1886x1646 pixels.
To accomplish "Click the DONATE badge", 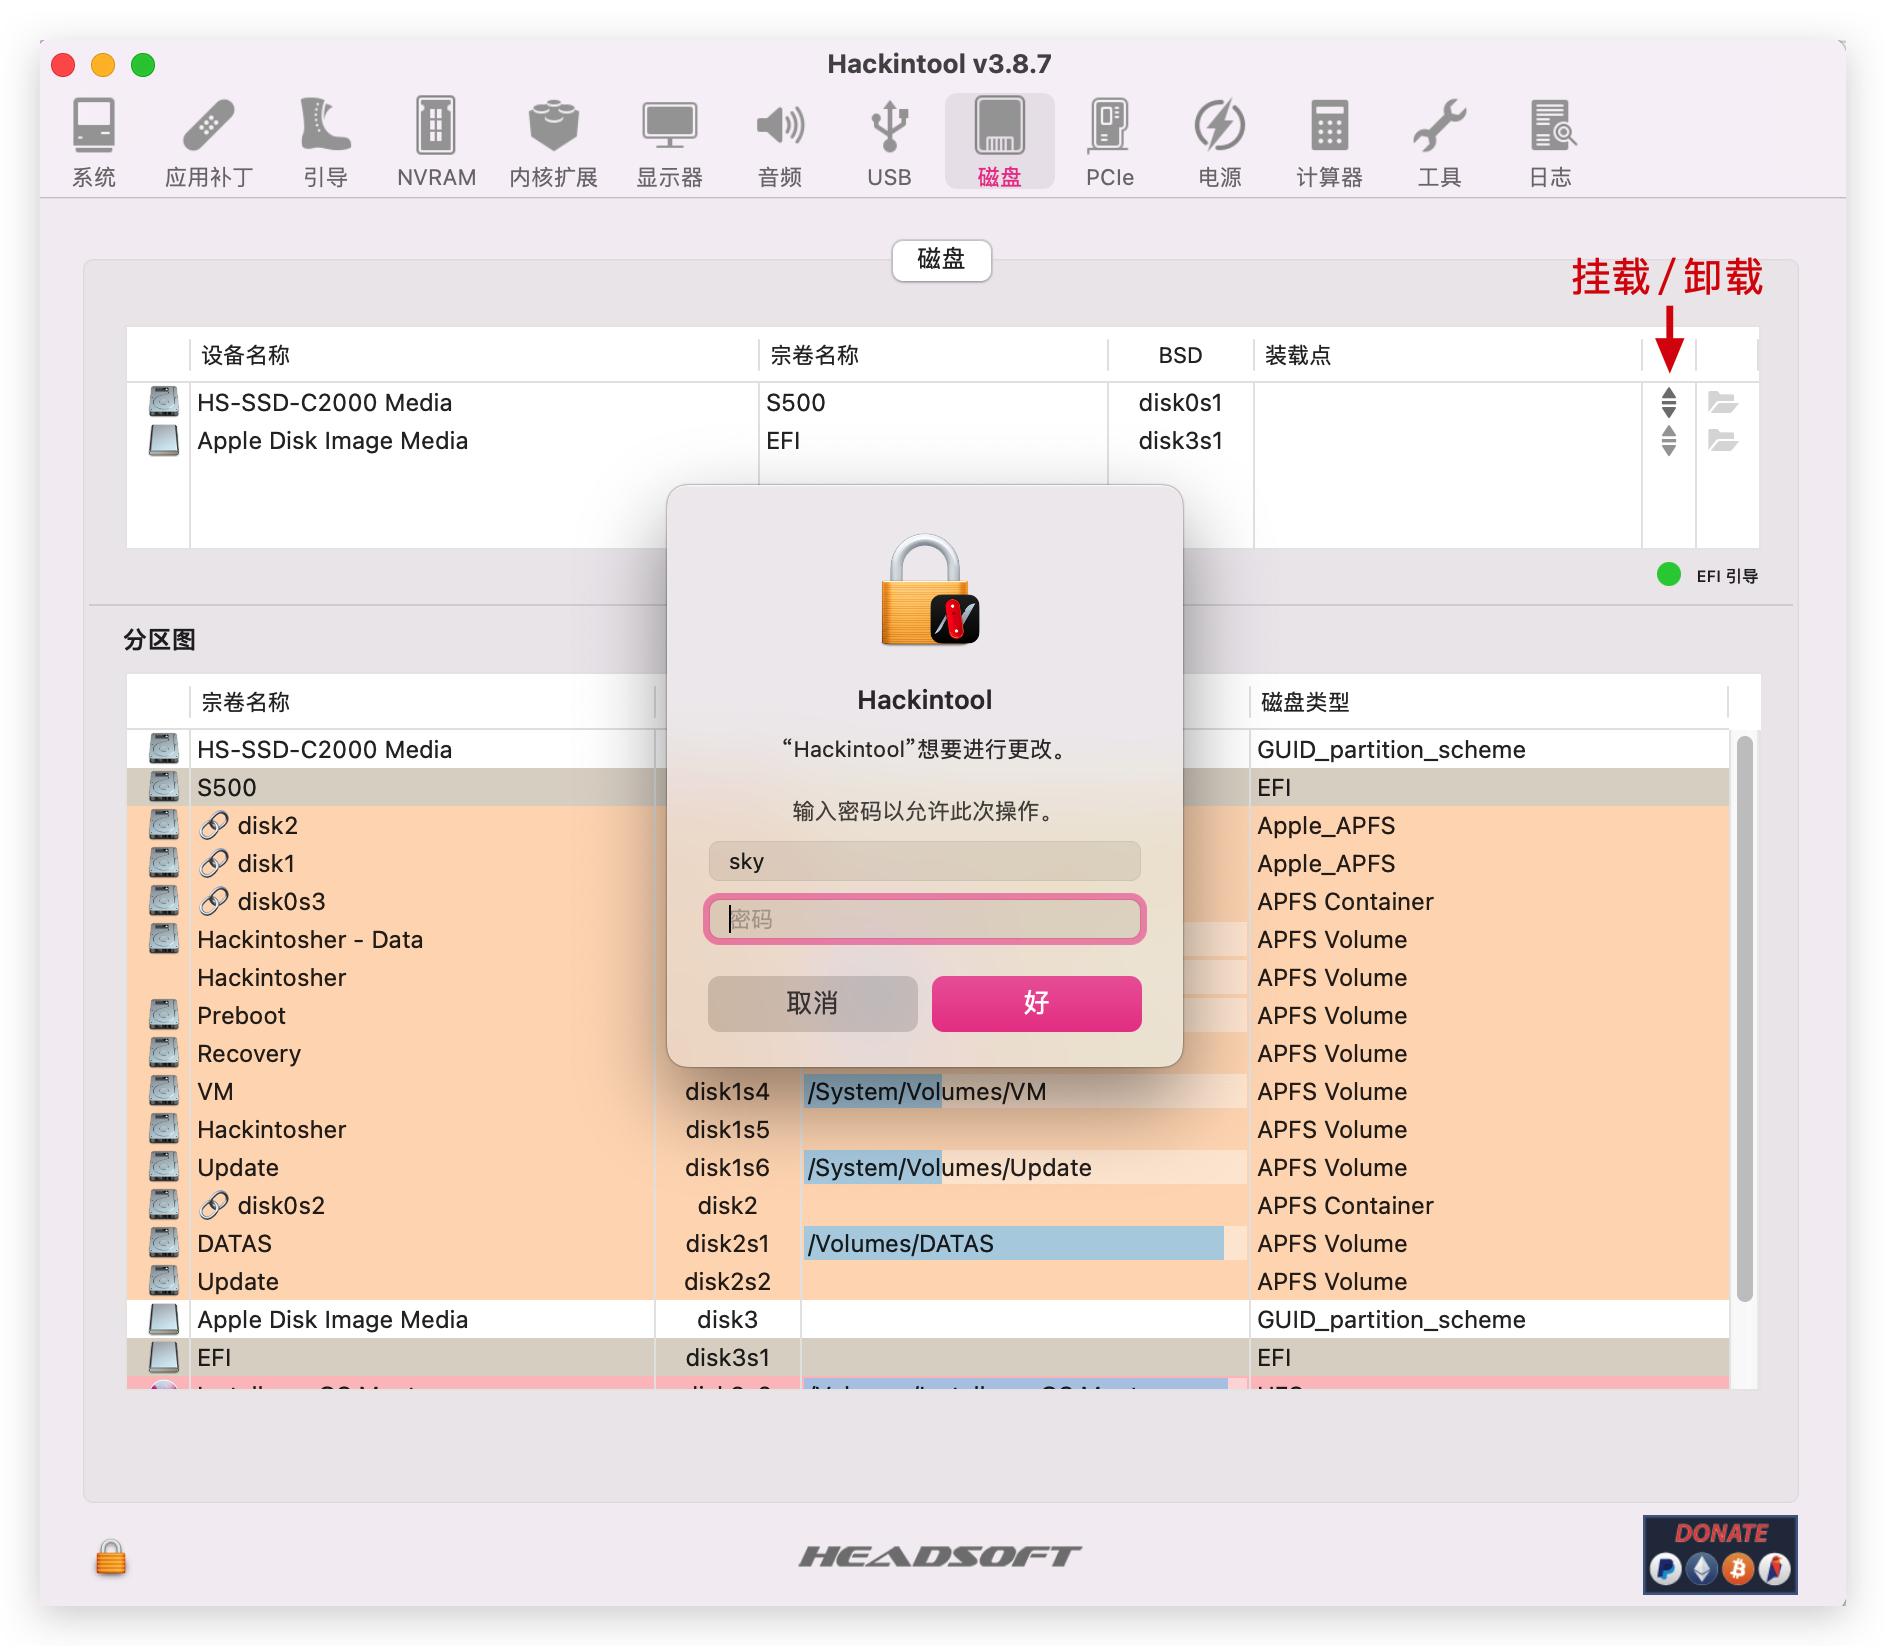I will [x=1720, y=1554].
